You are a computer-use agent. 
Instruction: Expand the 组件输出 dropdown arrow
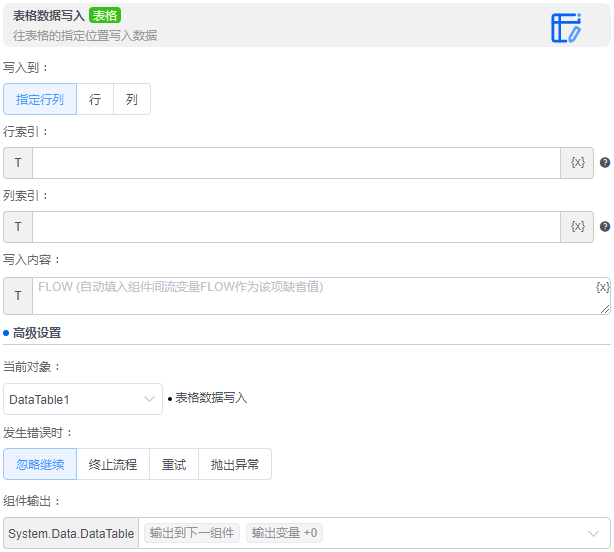(x=593, y=533)
